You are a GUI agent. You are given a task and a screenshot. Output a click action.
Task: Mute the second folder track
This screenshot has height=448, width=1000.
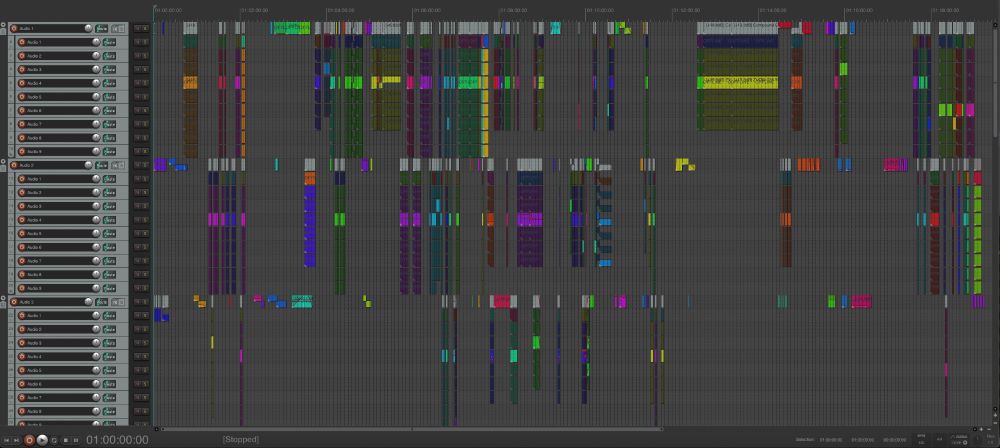pyautogui.click(x=138, y=165)
